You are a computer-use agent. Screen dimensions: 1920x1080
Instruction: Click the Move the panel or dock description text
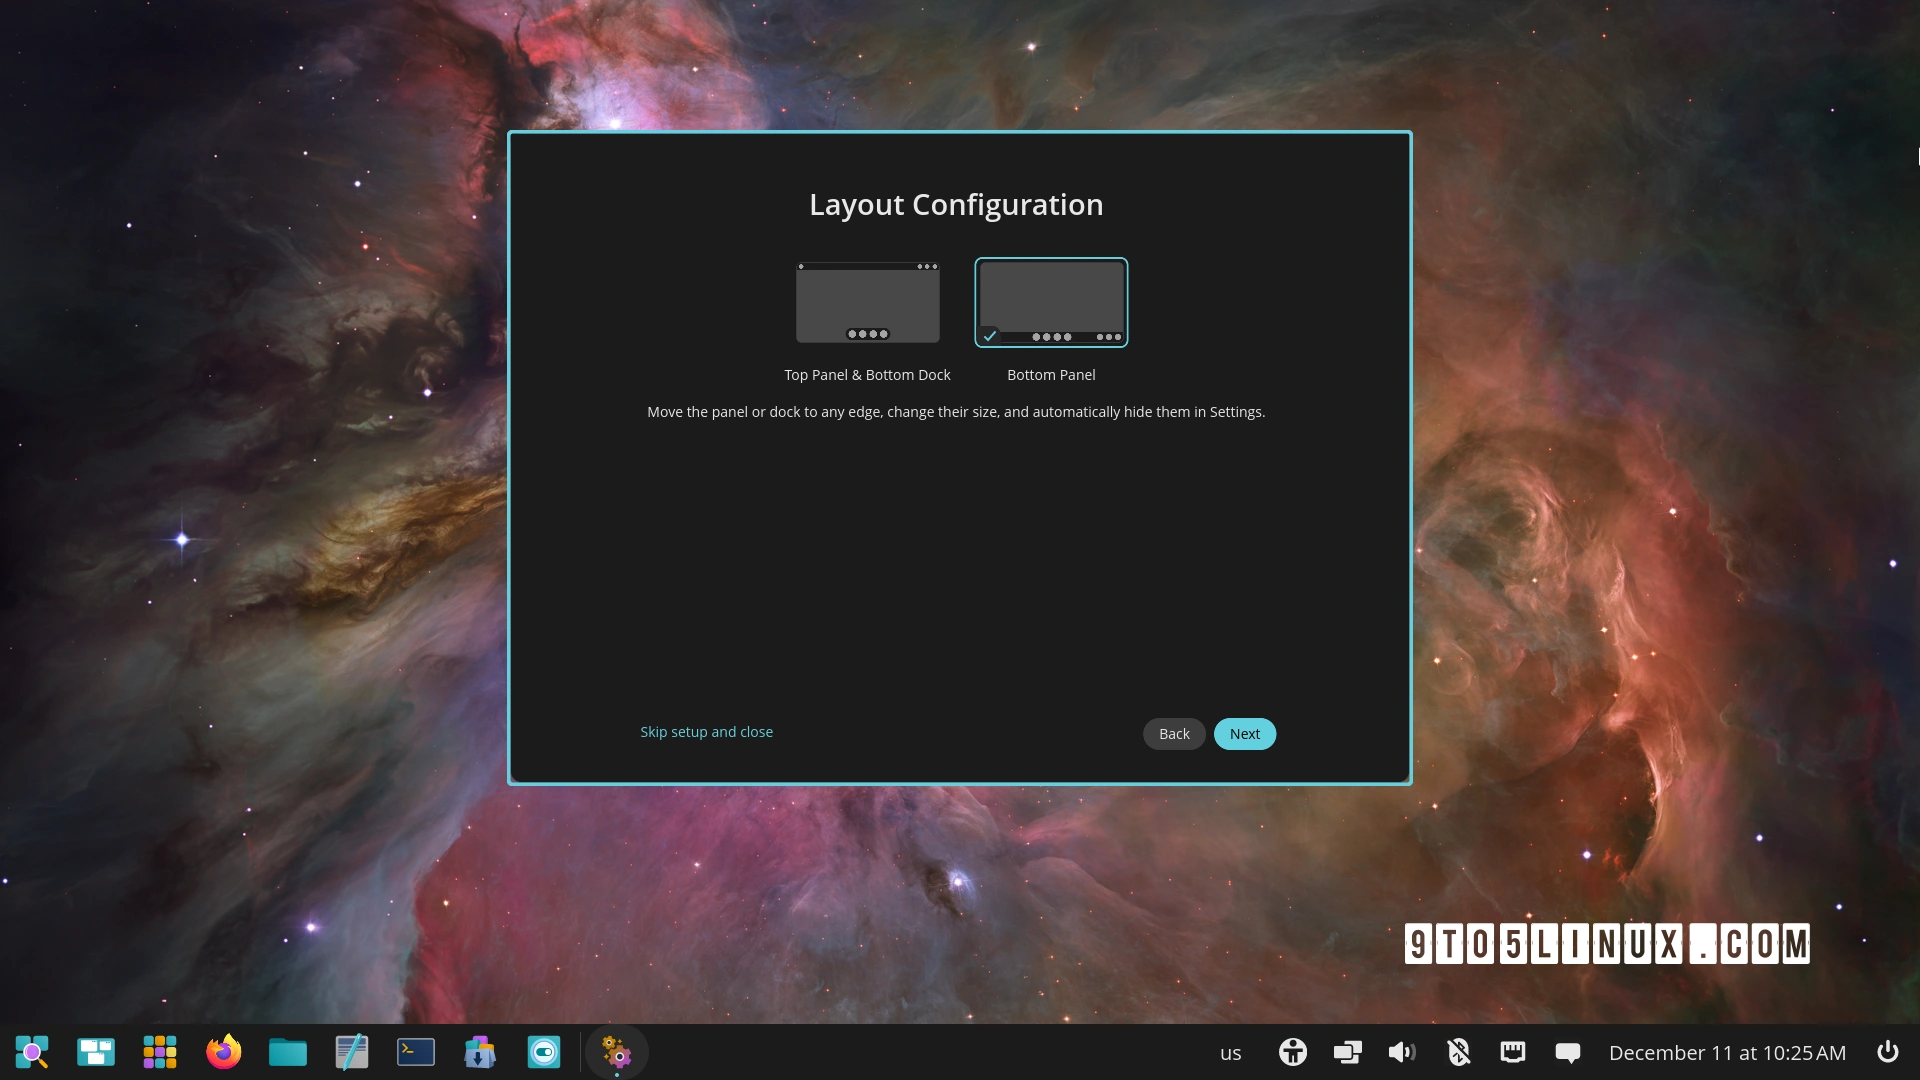coord(956,412)
